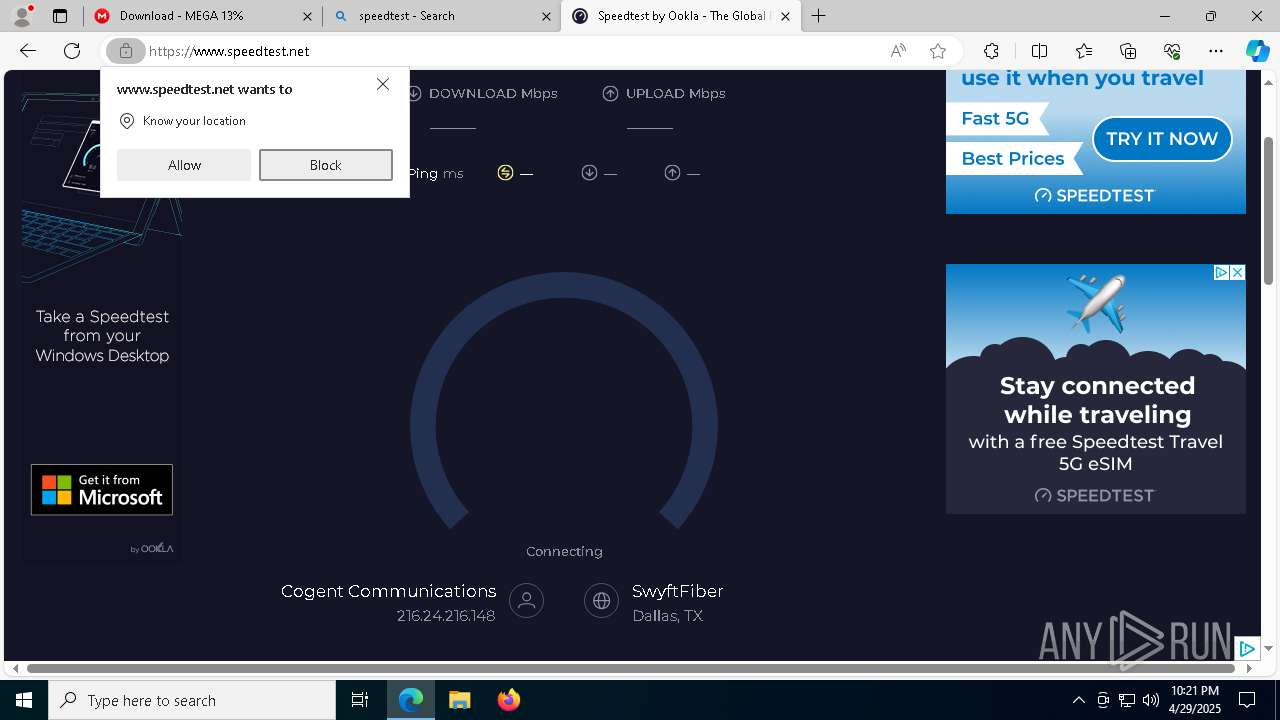Screen dimensions: 1280x720
Task: Select Speedtest by Ookla tab
Action: 680,16
